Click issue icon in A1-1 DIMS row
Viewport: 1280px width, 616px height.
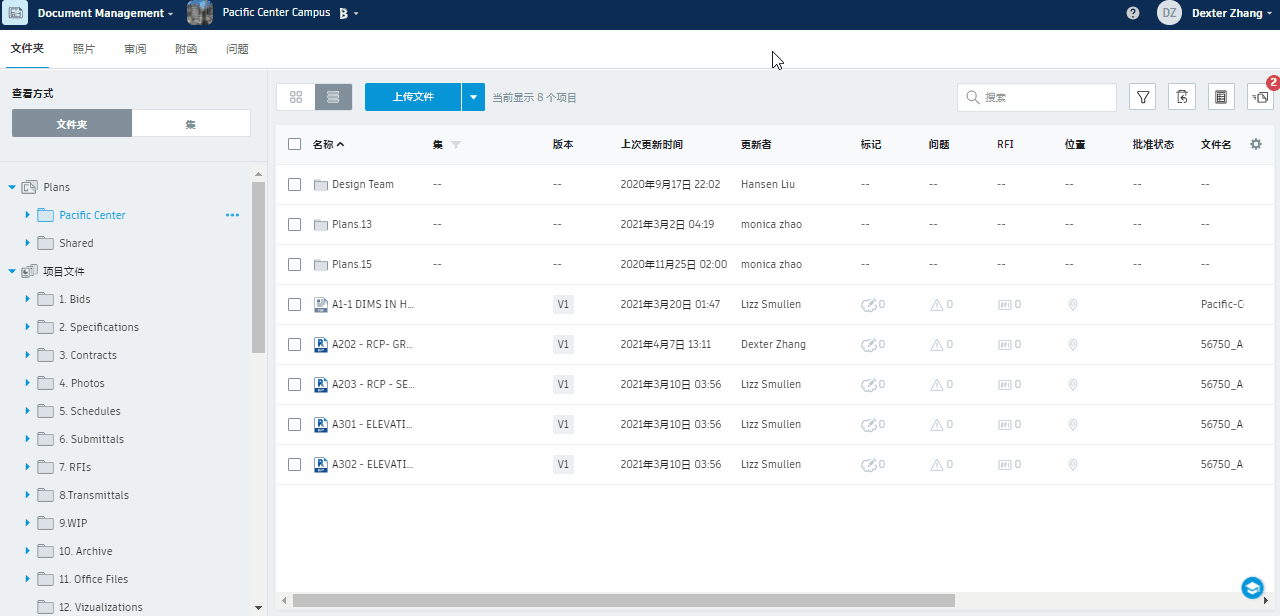click(x=936, y=305)
